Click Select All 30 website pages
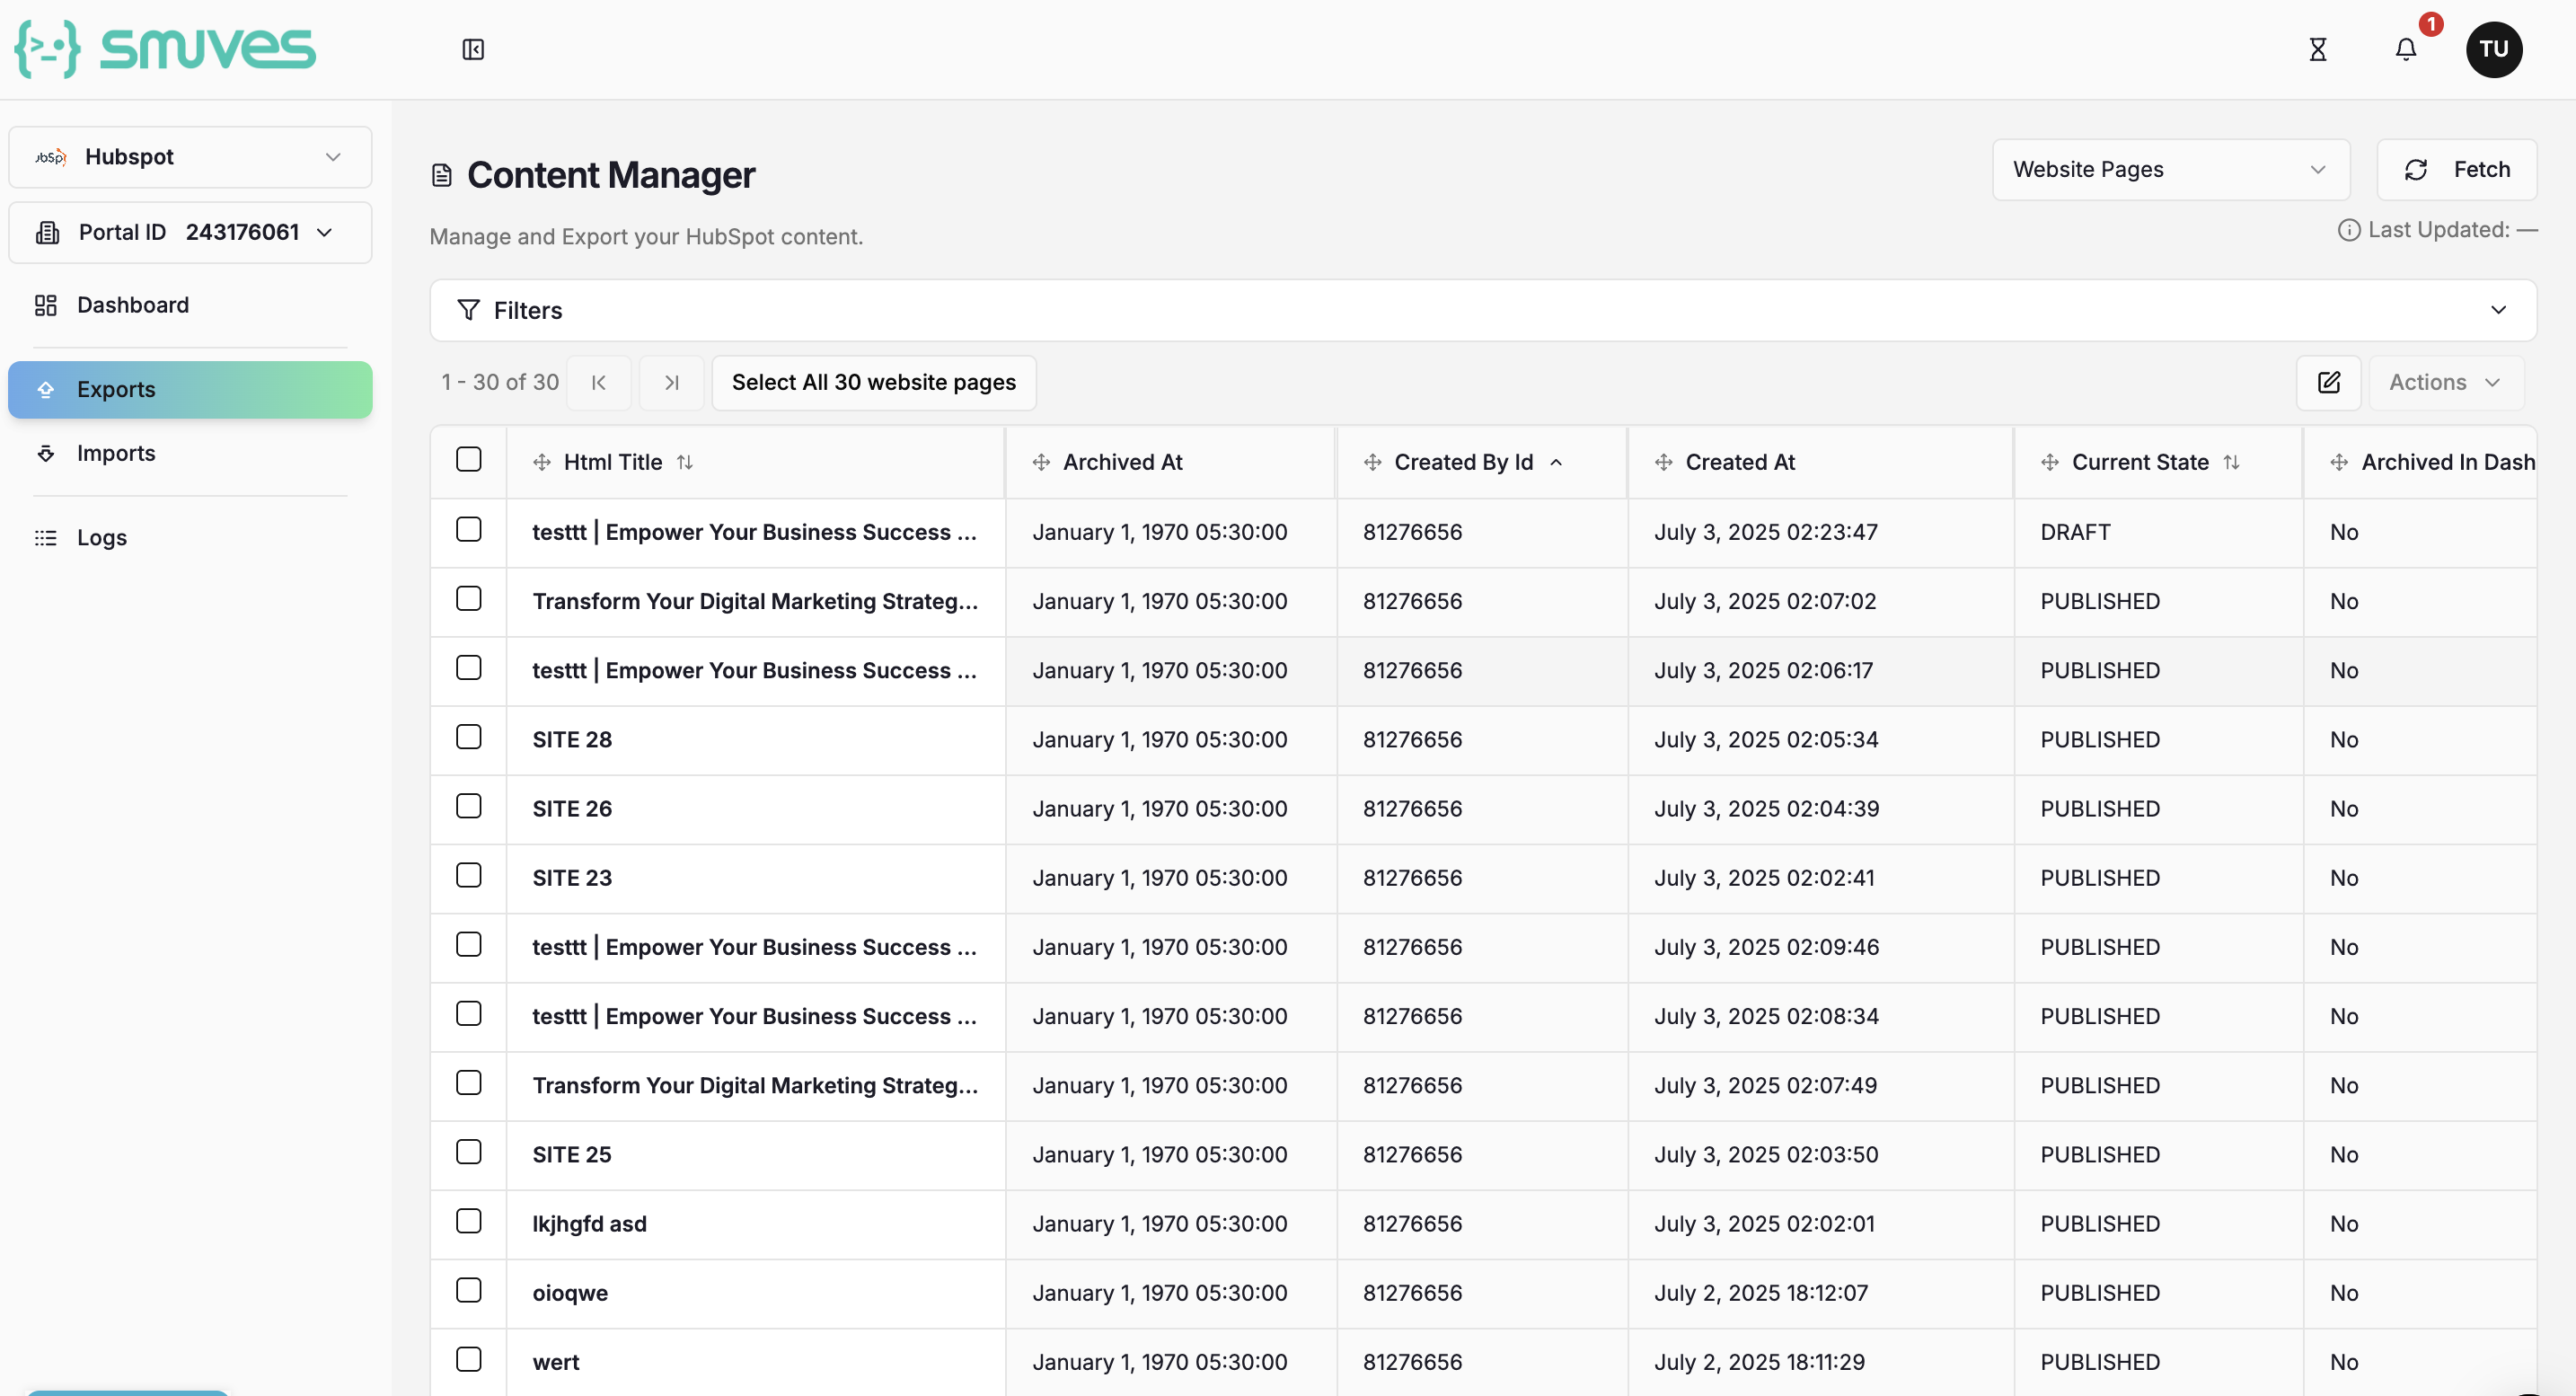 pos(873,382)
